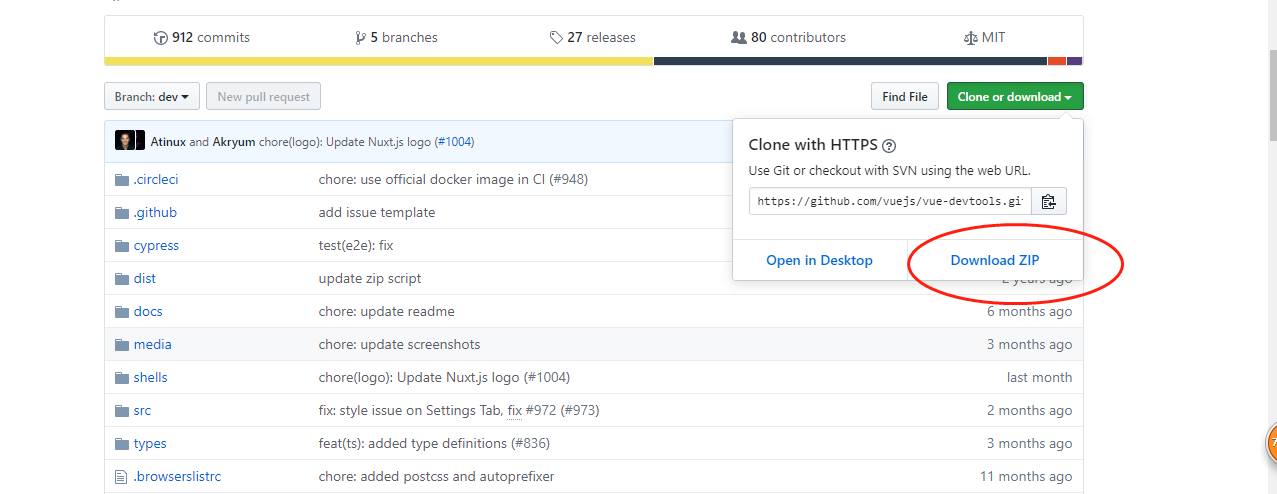Click the help icon beside Clone with HTTPS

[889, 145]
